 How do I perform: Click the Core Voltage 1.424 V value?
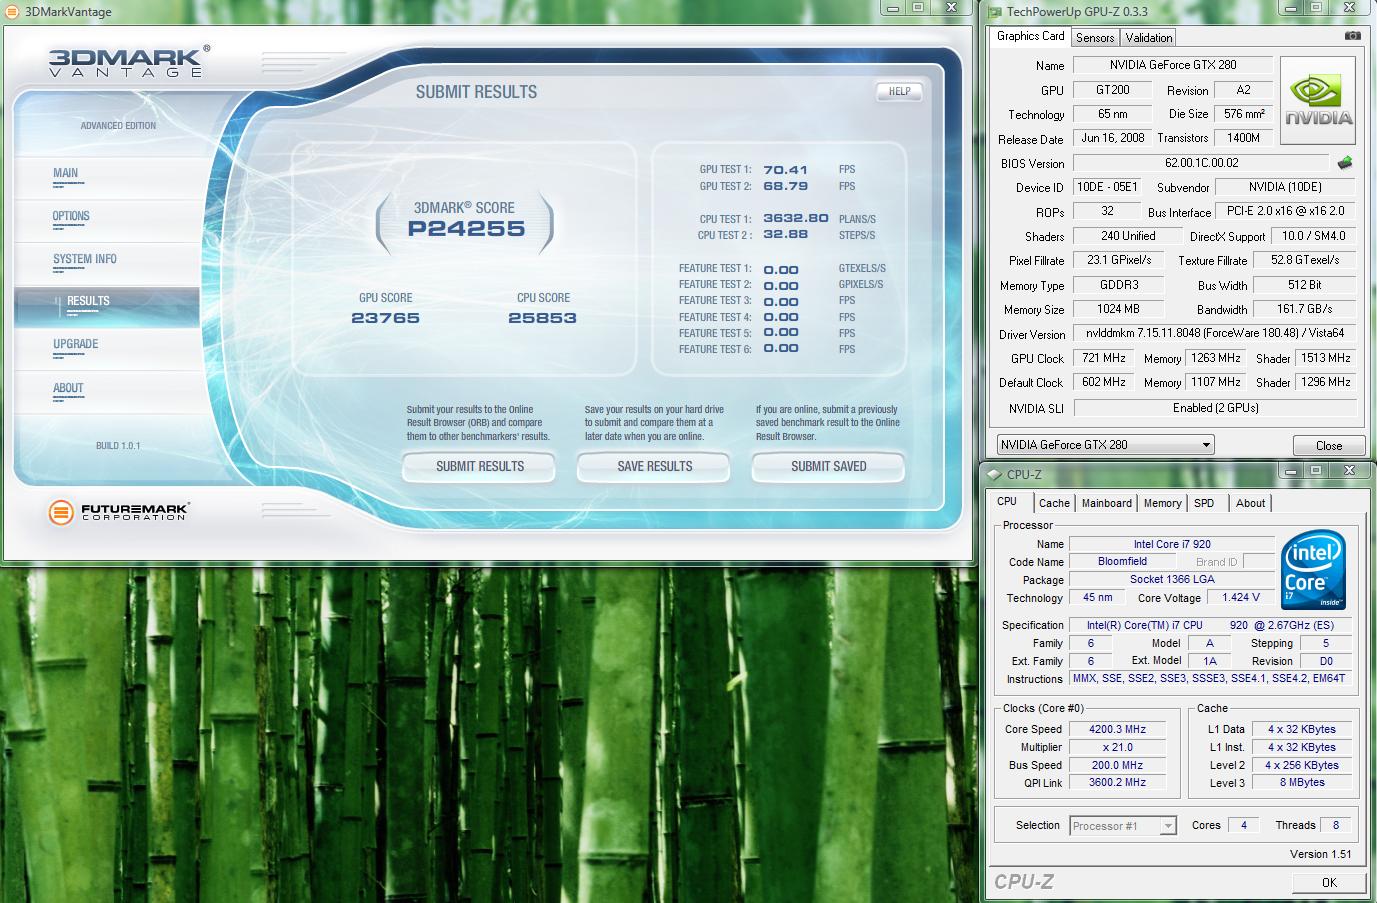click(1241, 597)
